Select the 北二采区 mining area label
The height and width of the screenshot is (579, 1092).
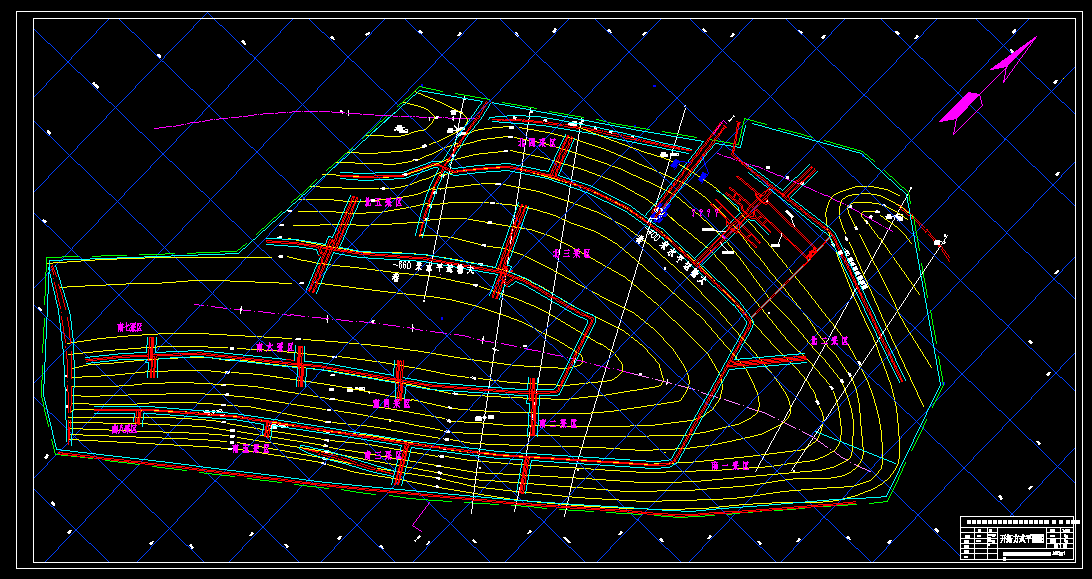point(829,341)
